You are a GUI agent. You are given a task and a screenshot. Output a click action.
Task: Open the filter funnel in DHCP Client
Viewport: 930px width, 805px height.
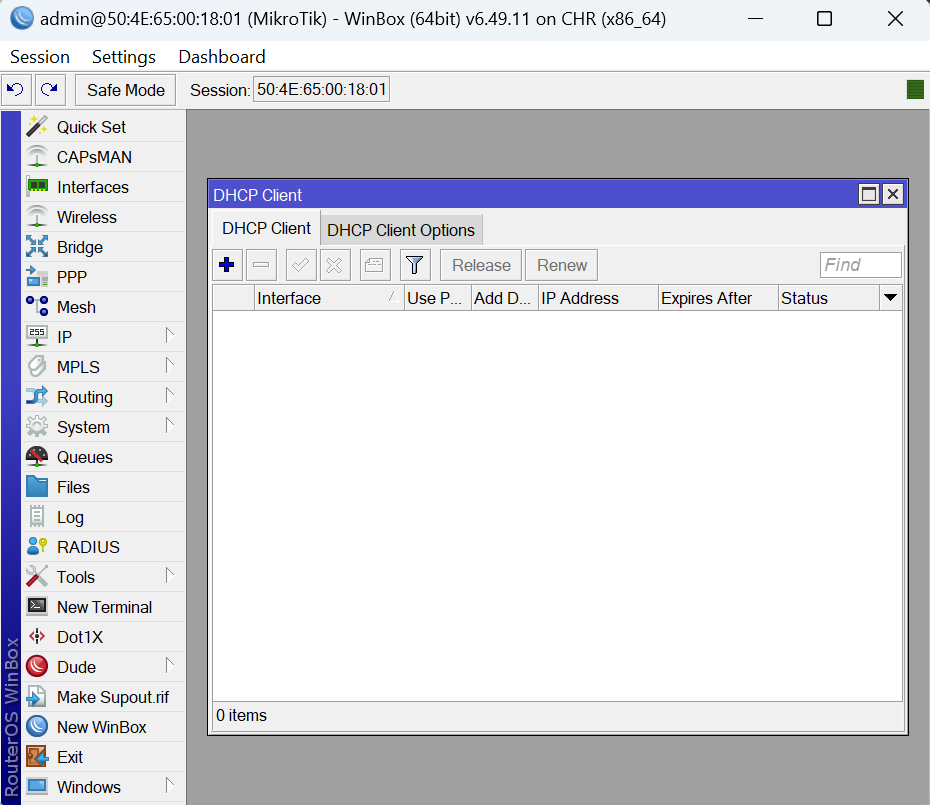[x=415, y=265]
